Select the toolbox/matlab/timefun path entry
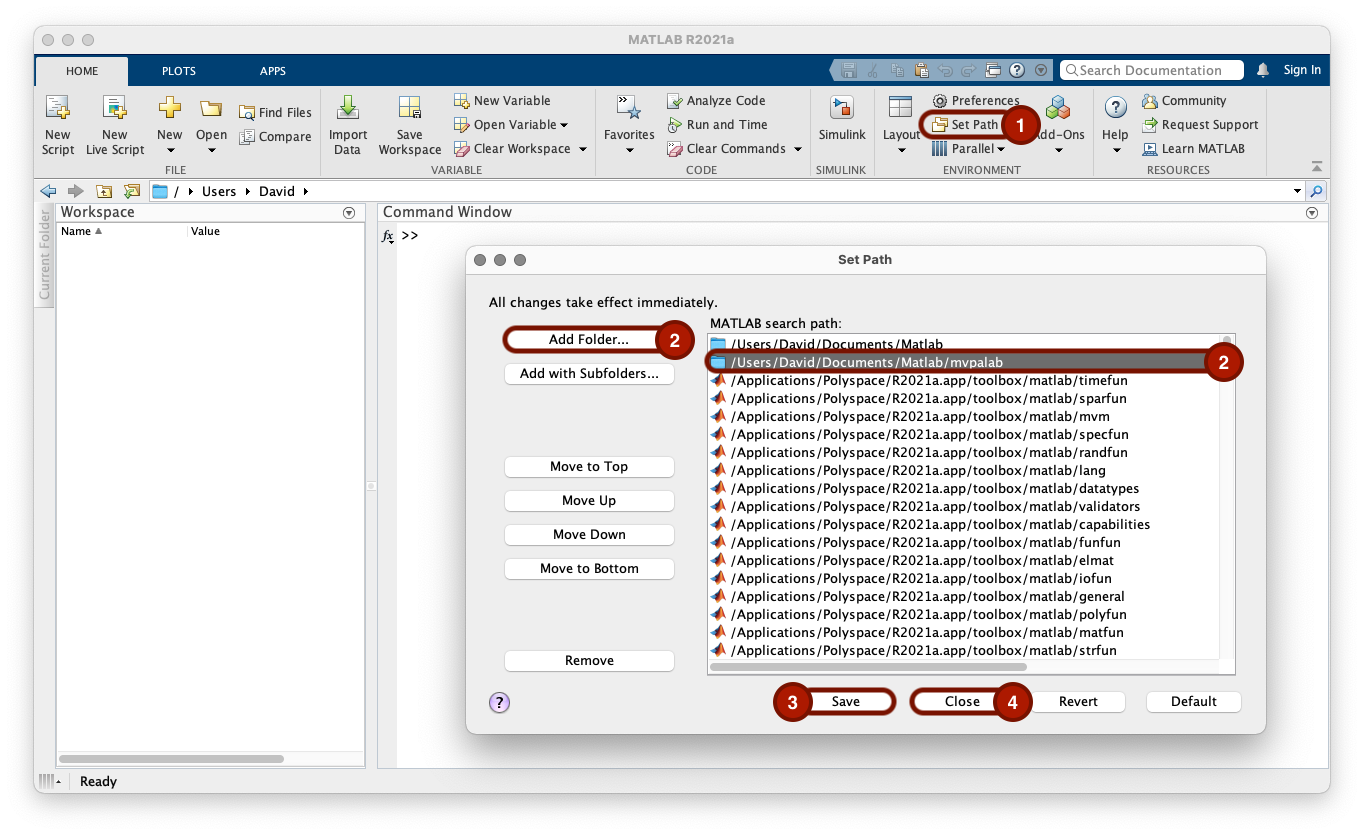Image resolution: width=1364 pixels, height=835 pixels. pyautogui.click(x=963, y=380)
